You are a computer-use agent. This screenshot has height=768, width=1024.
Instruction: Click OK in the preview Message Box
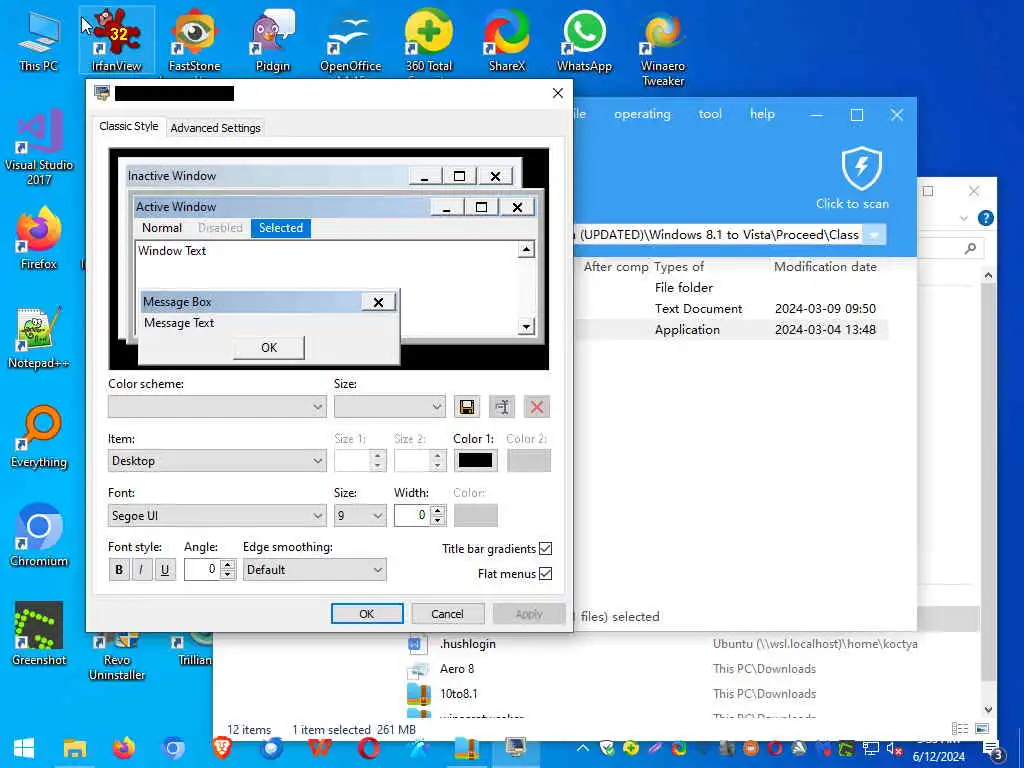269,347
